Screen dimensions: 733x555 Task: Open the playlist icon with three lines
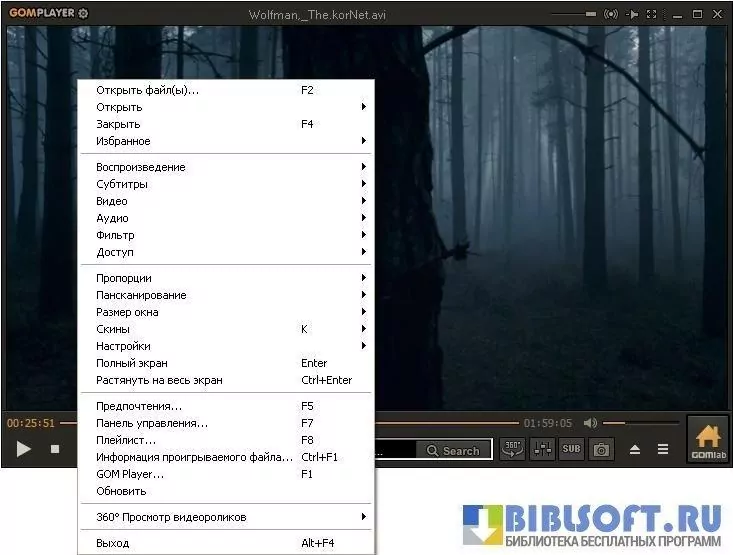coord(661,450)
